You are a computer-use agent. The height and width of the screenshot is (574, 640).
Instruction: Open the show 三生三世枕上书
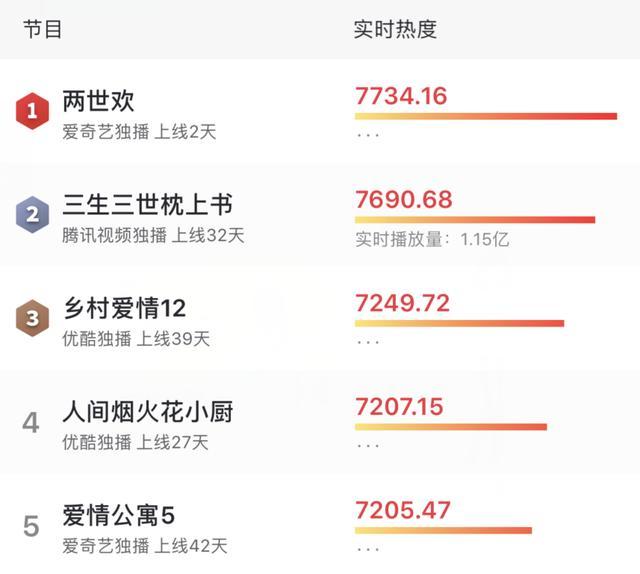tap(147, 204)
